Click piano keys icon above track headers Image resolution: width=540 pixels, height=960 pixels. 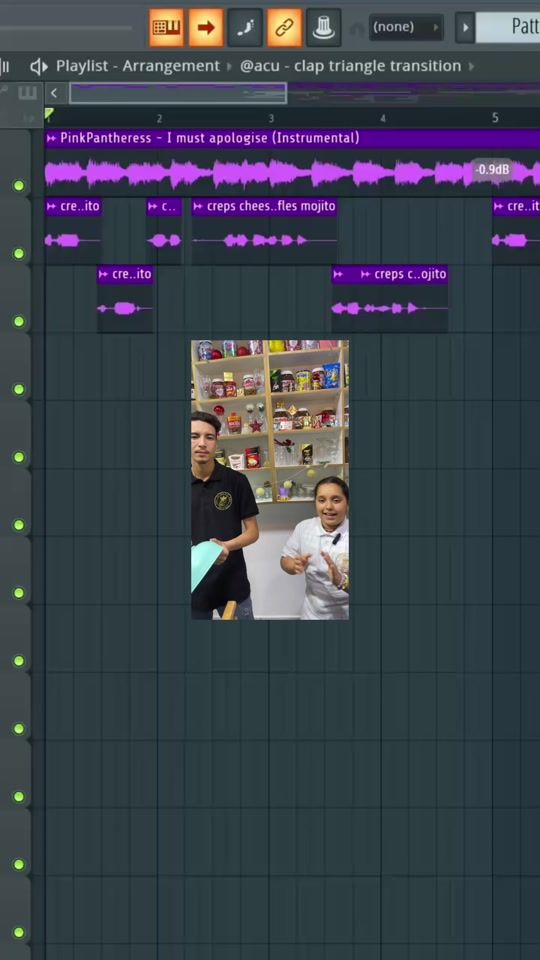pyautogui.click(x=27, y=94)
